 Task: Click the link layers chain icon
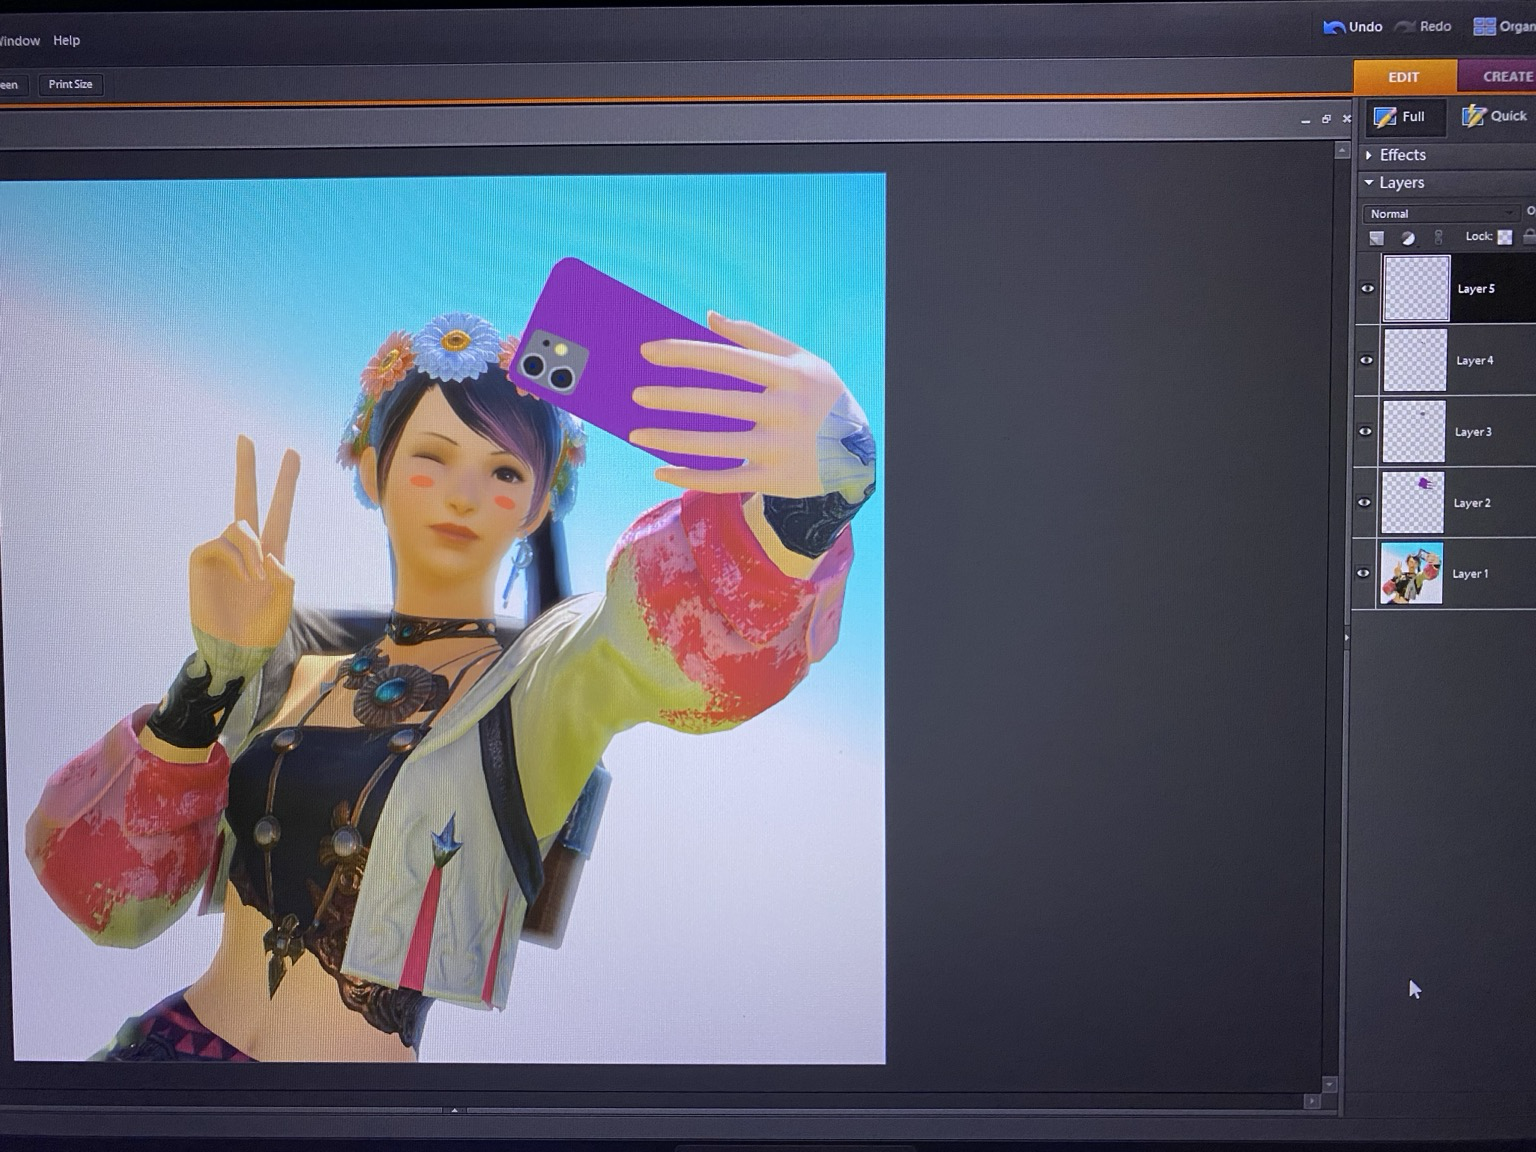pyautogui.click(x=1439, y=237)
